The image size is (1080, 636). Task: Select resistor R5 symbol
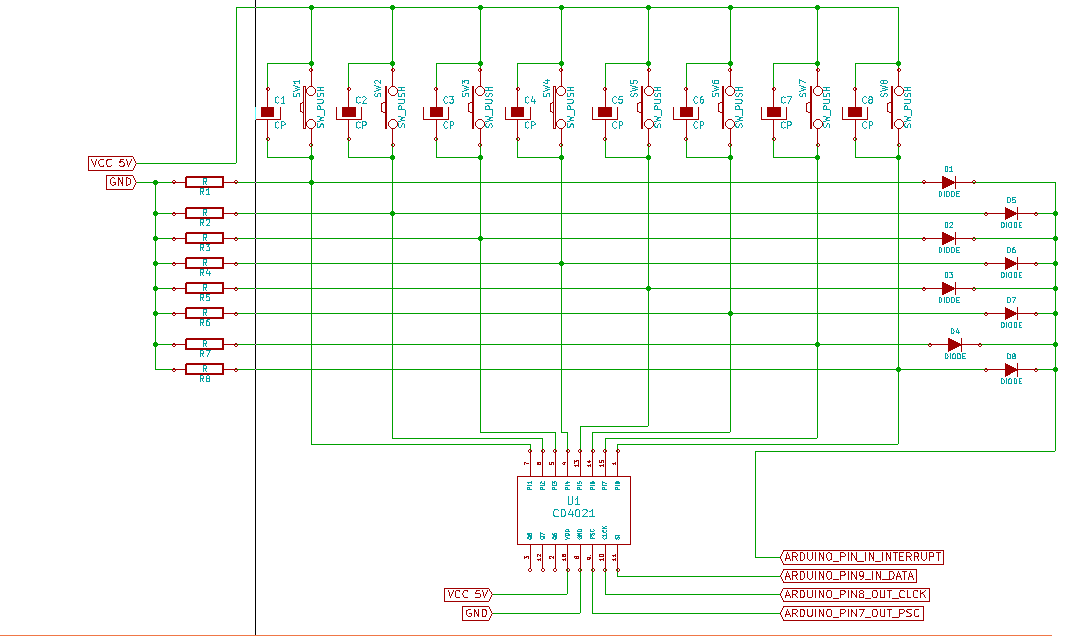[205, 288]
